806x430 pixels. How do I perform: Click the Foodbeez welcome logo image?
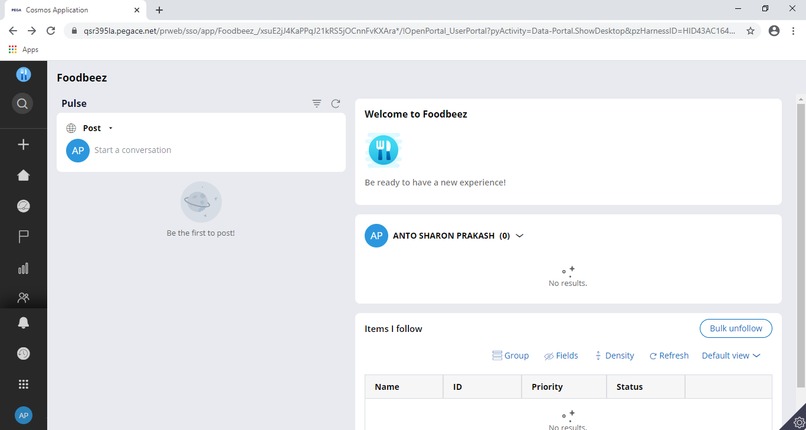pos(383,150)
